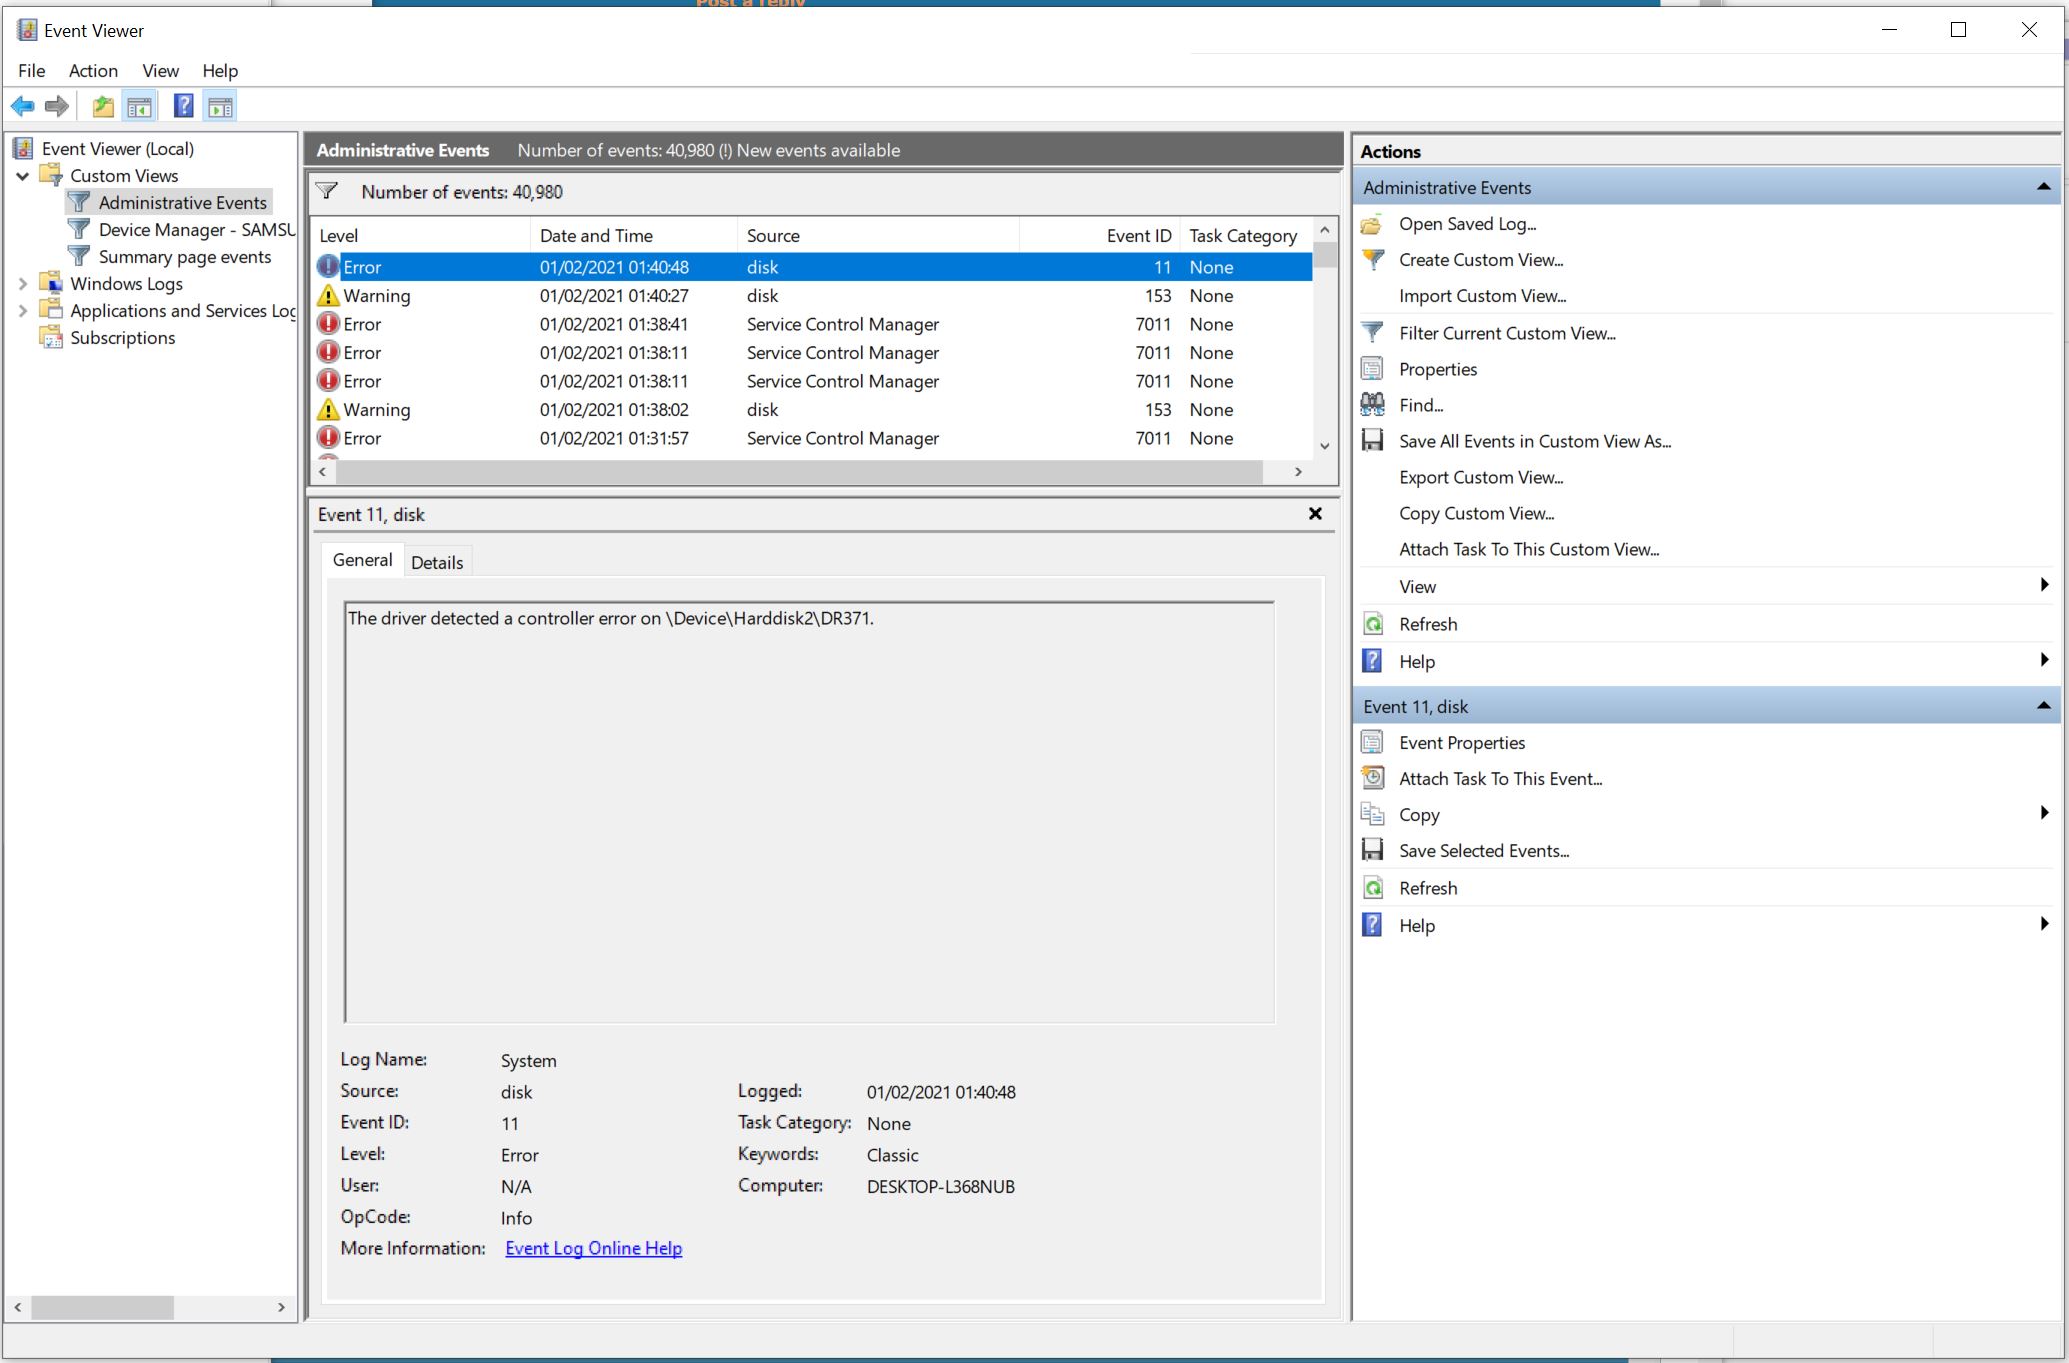Click the Windows Logs folder icon
Screen dimensions: 2069x1363
pos(51,283)
